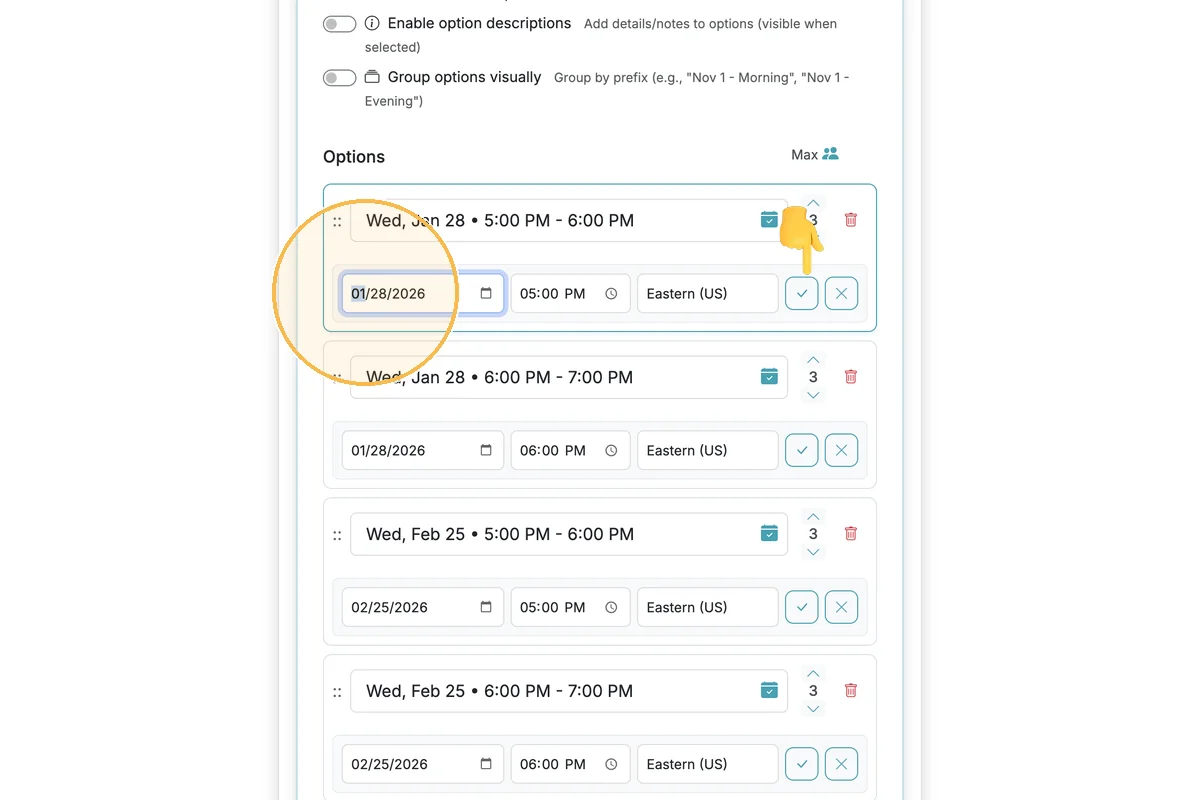Confirm date edit for Feb 25 6:00 PM option
This screenshot has width=1200, height=800.
[802, 765]
